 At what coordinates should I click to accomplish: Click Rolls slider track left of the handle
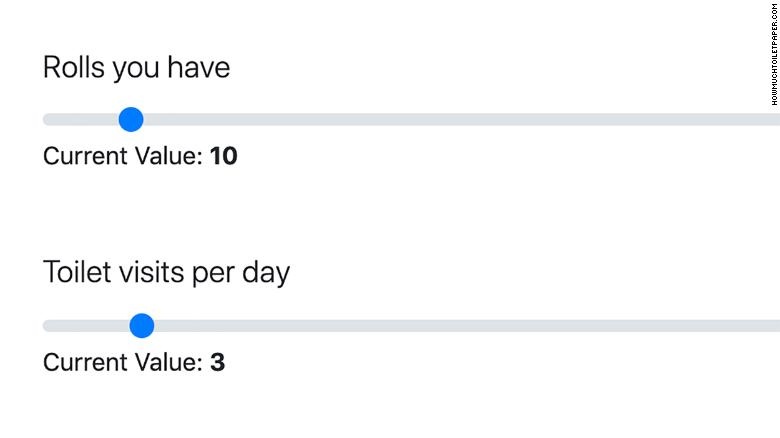(80, 120)
